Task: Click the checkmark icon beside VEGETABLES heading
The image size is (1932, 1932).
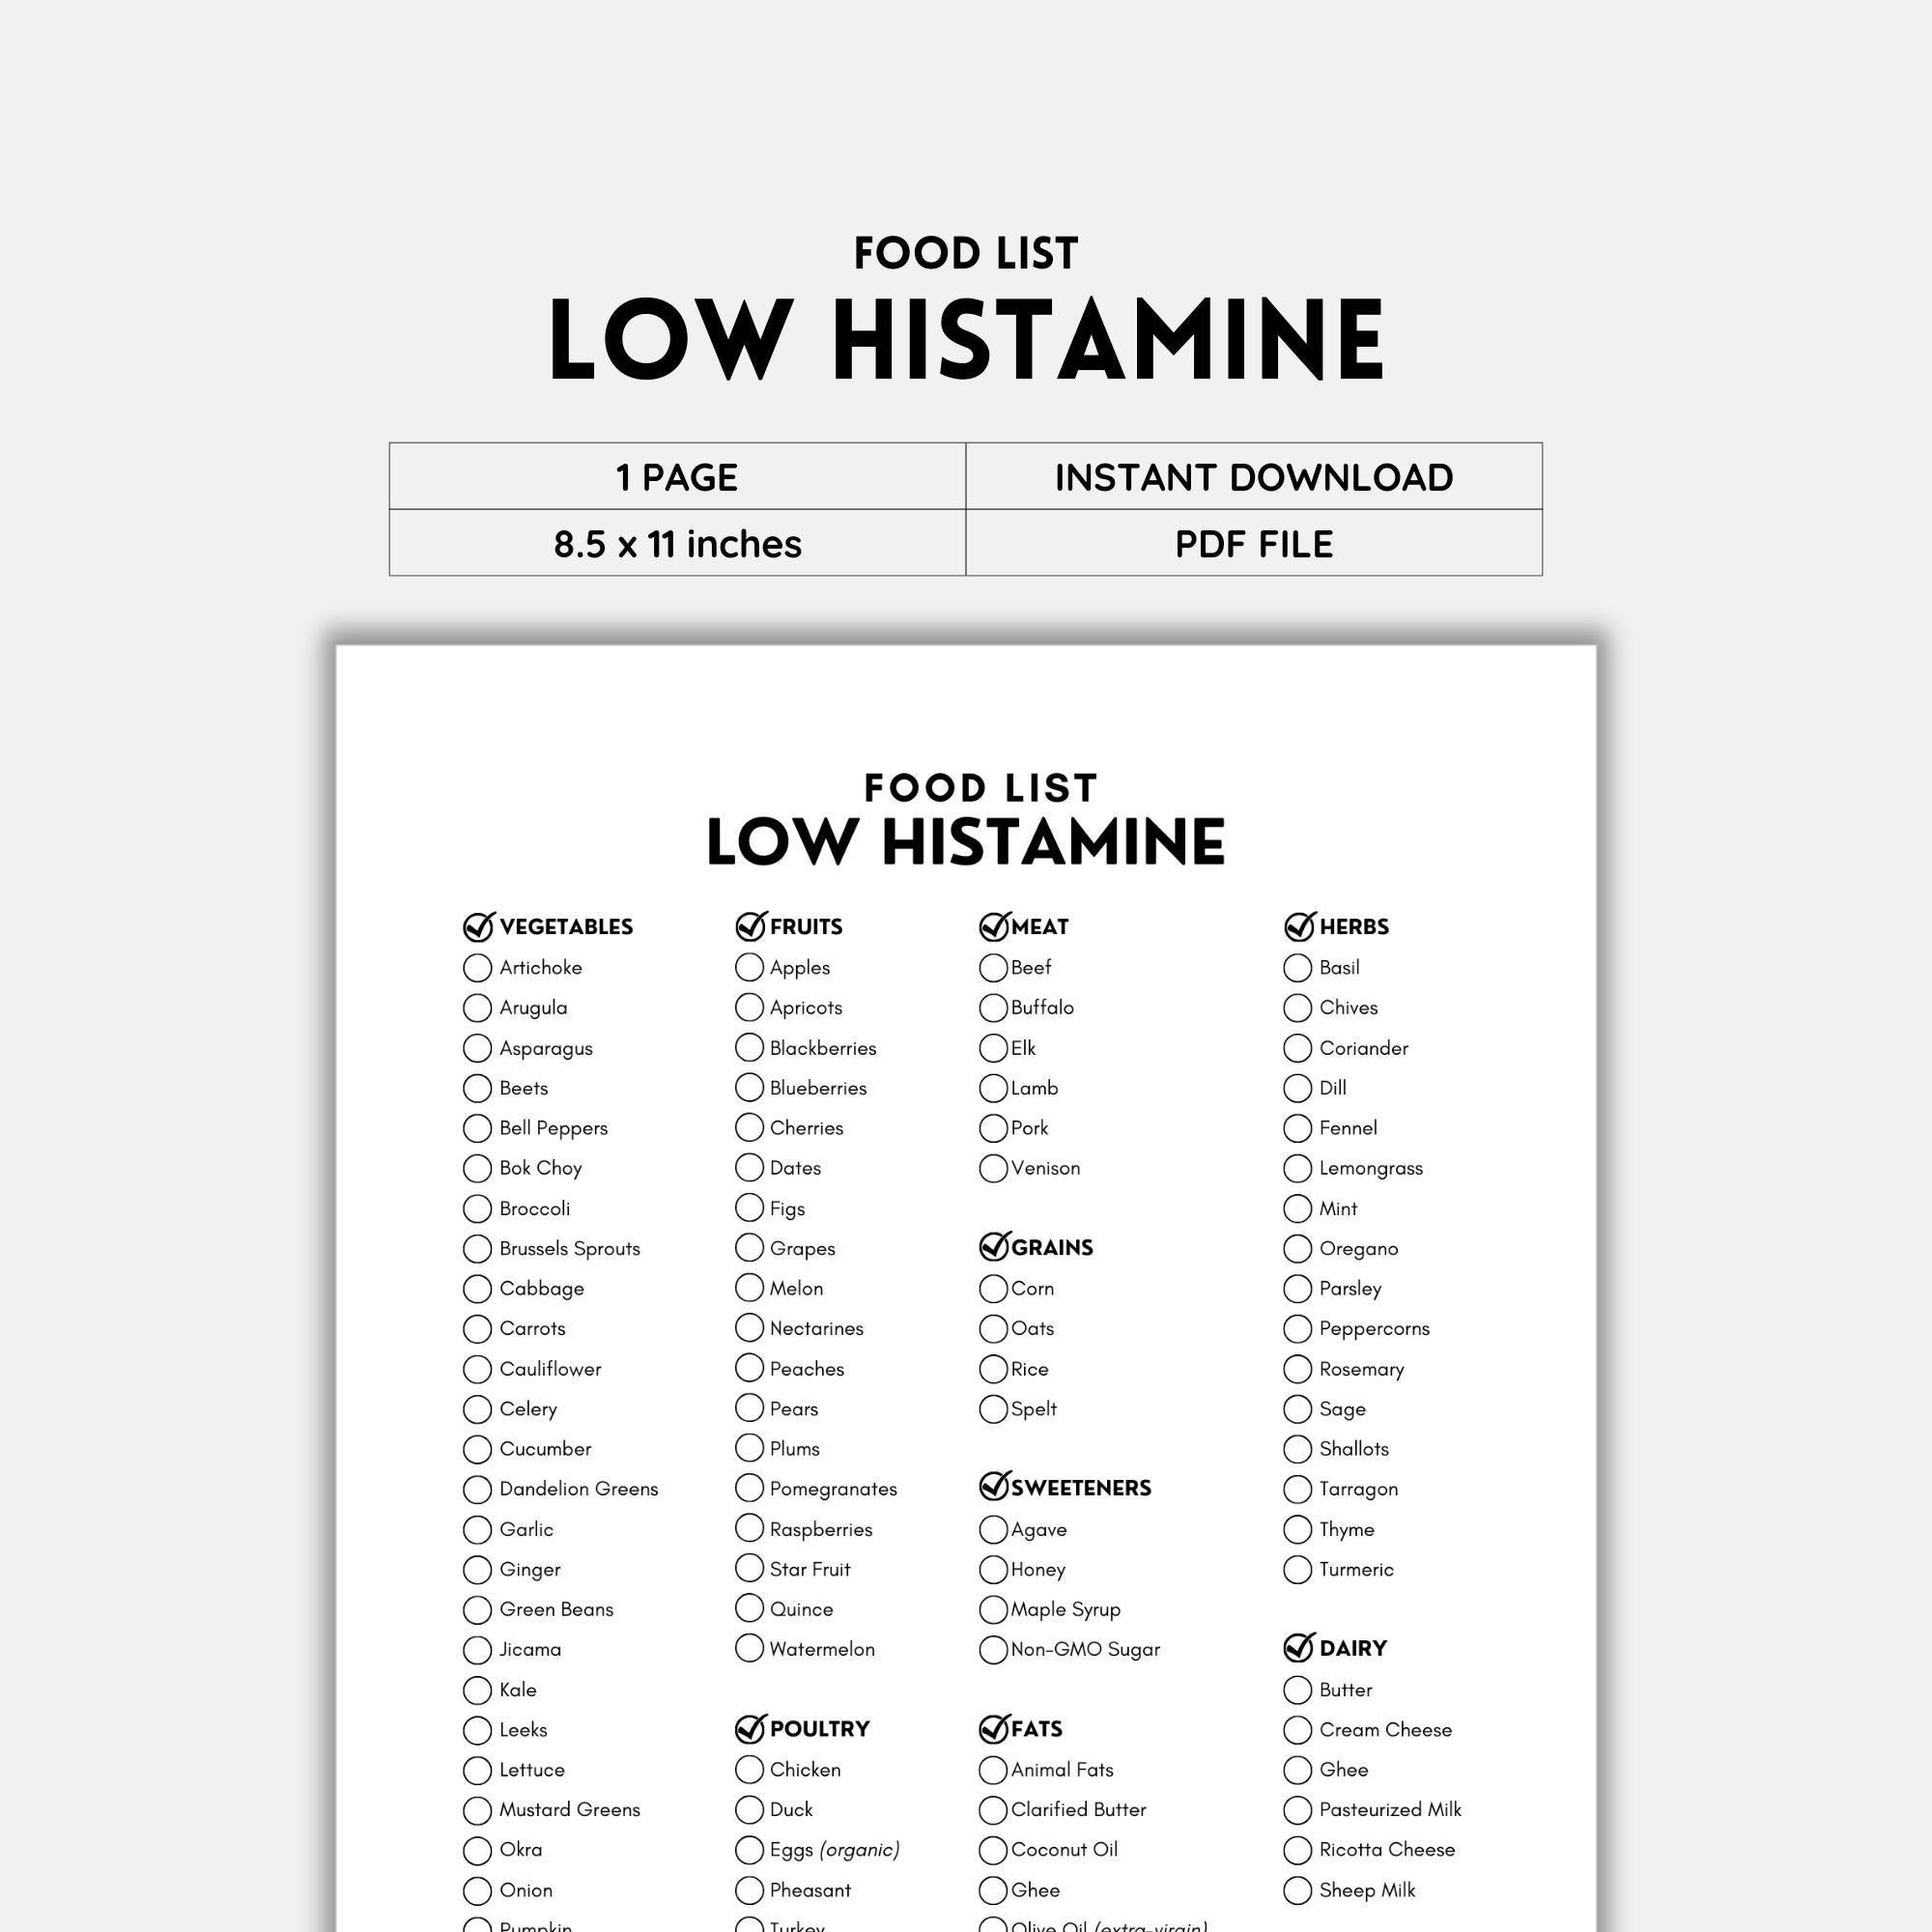Action: point(479,927)
